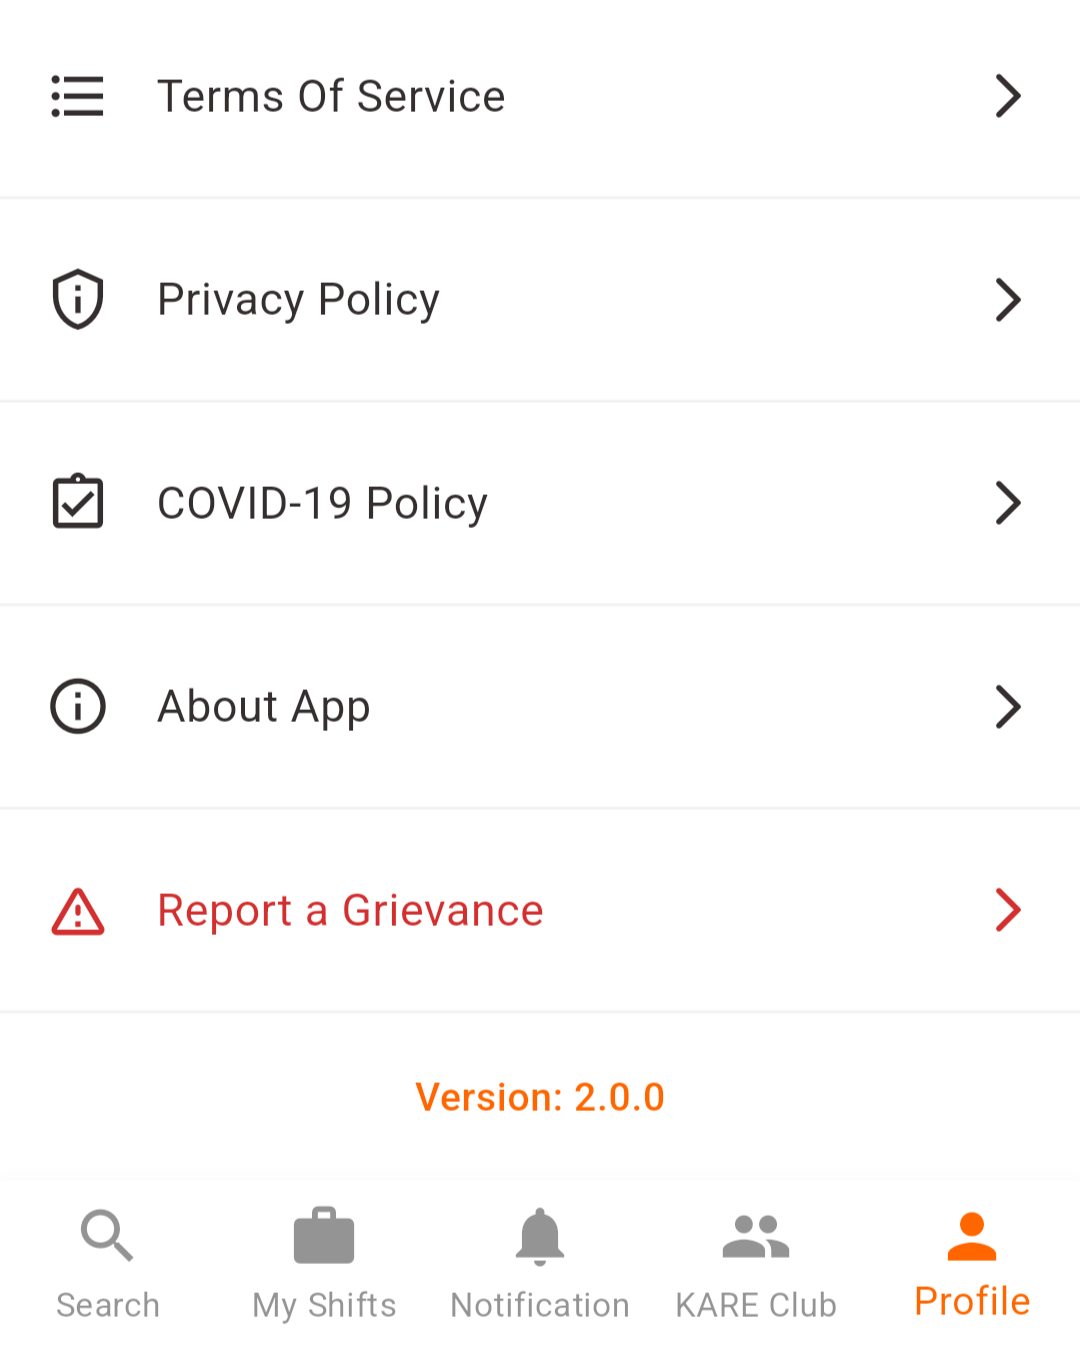This screenshot has height=1346, width=1080.
Task: Expand Terms Of Service with its chevron
Action: 1008,96
